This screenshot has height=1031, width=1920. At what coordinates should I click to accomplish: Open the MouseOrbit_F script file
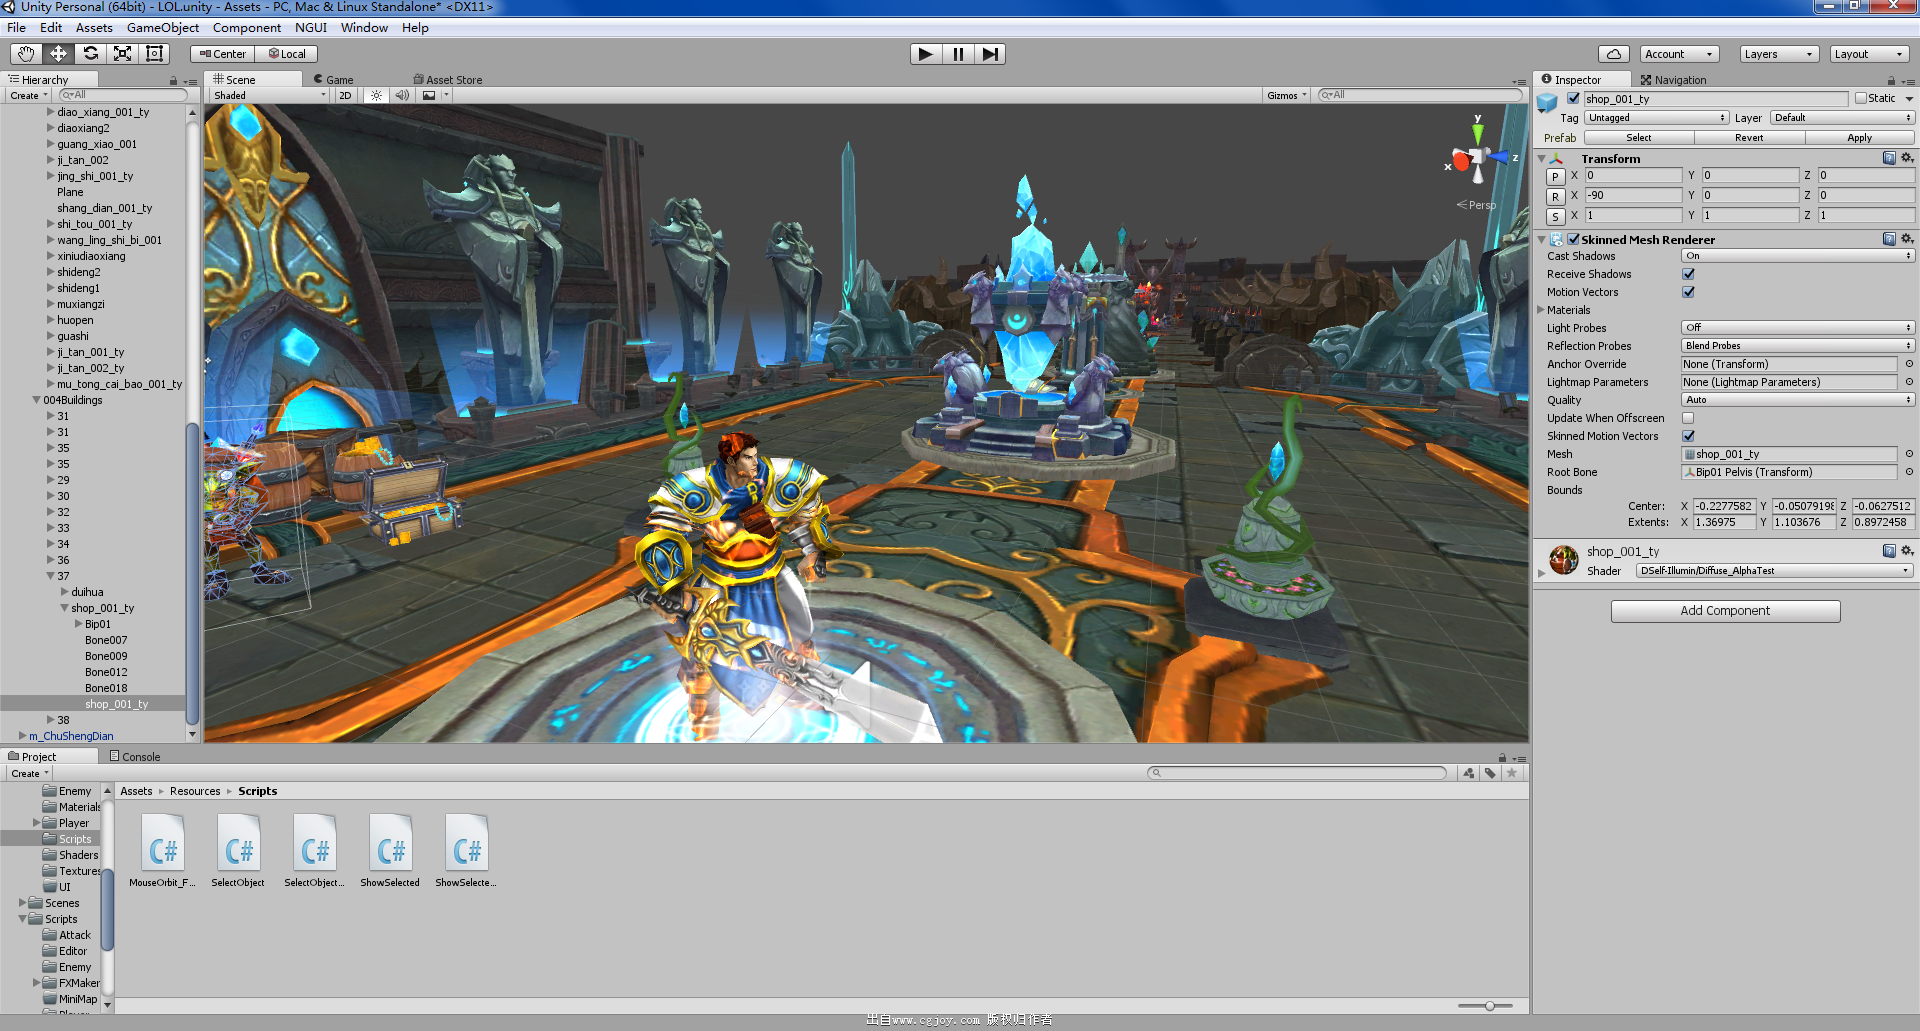(x=162, y=850)
